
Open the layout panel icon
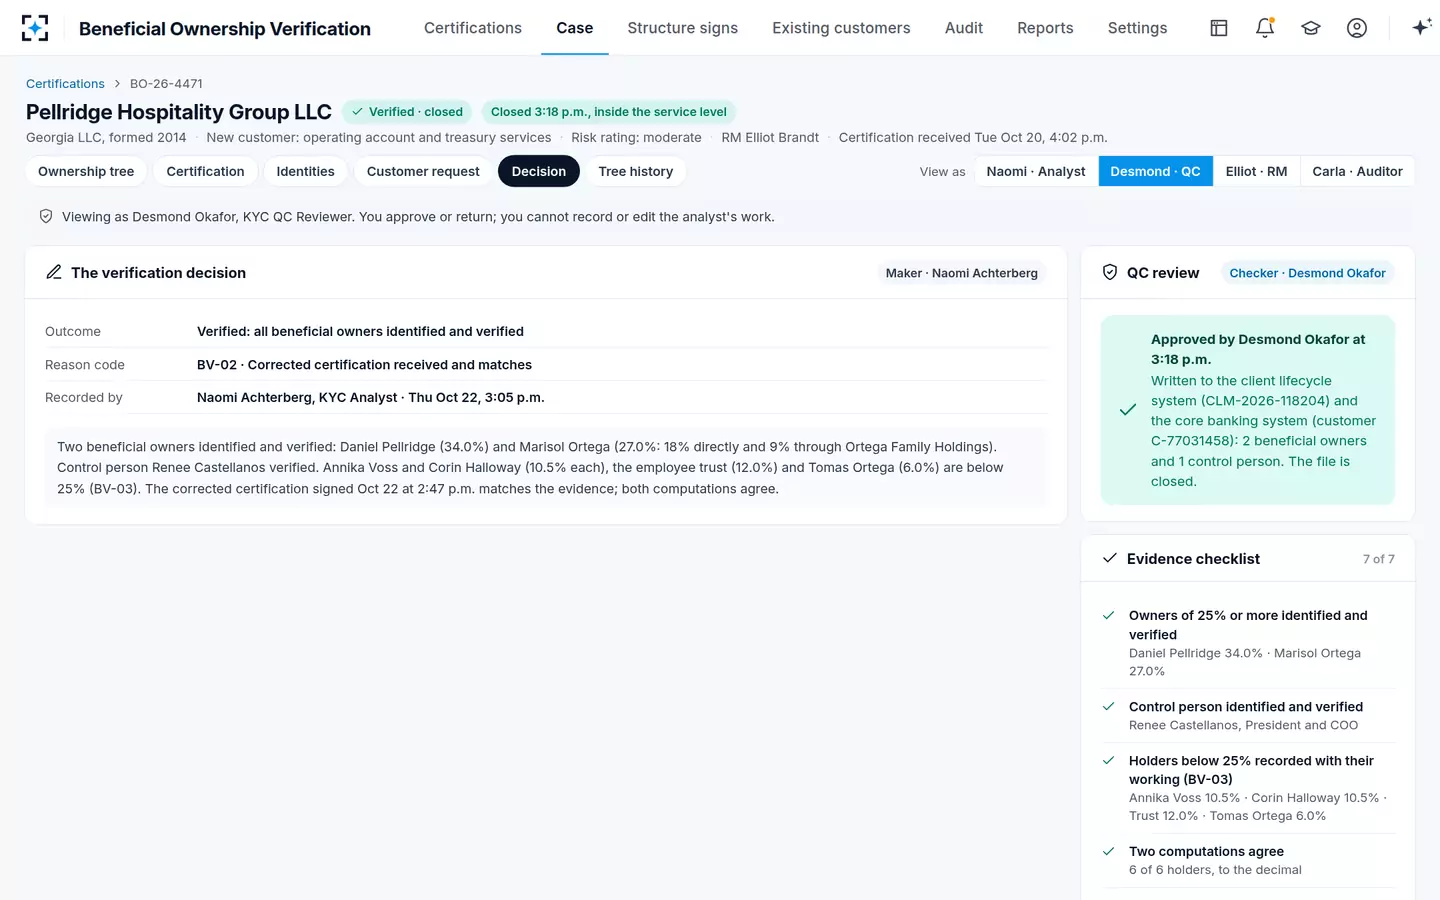coord(1219,28)
